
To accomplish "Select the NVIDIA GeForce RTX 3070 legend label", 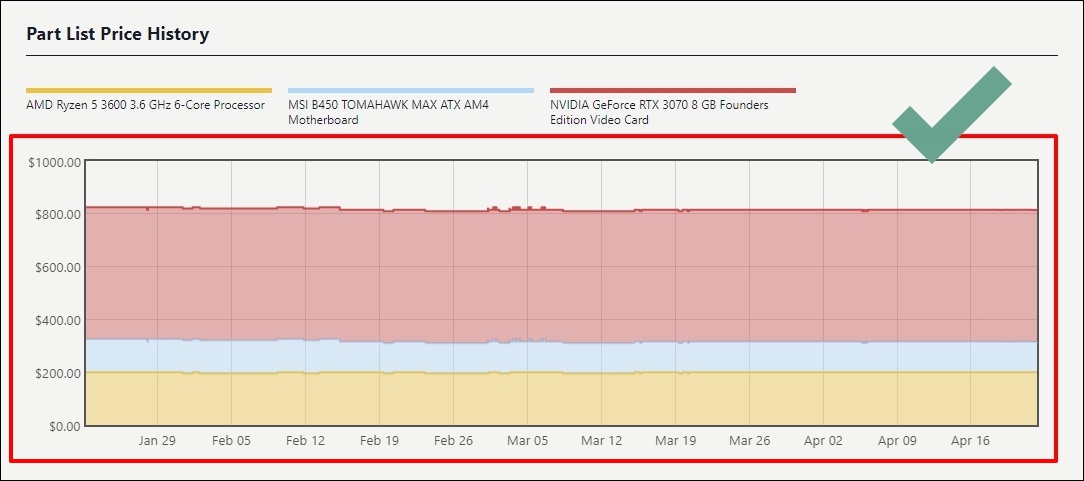I will tap(659, 112).
